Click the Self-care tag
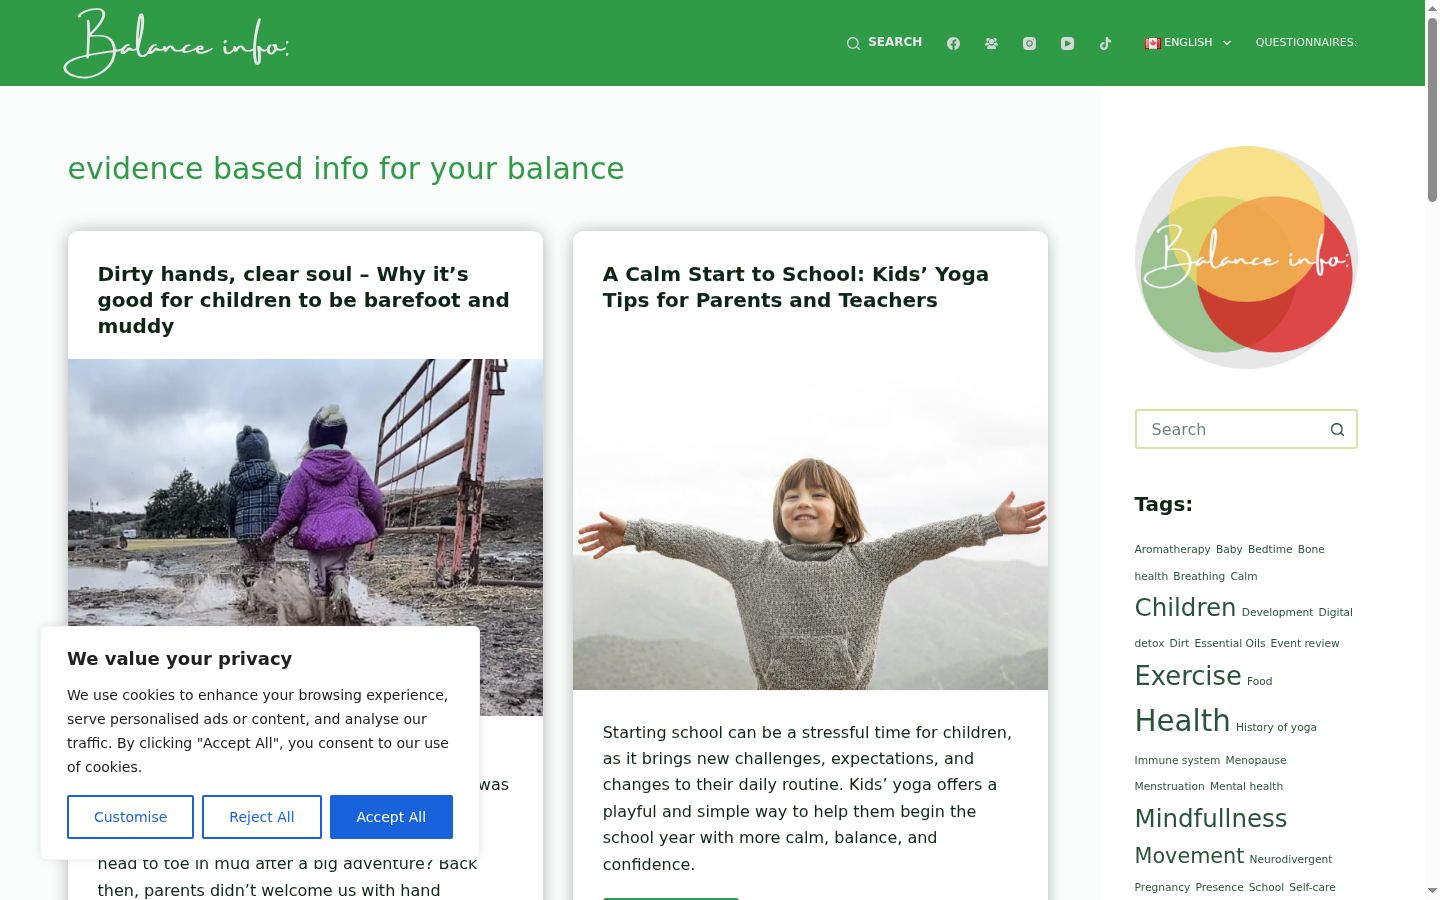The width and height of the screenshot is (1440, 900). click(1312, 887)
